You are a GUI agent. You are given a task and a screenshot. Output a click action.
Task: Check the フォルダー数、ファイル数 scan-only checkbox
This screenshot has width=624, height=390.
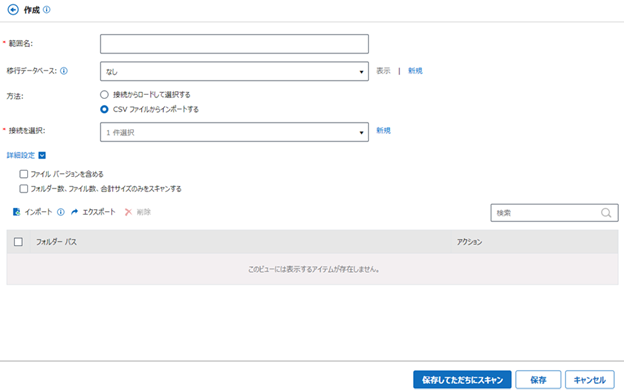pos(24,189)
